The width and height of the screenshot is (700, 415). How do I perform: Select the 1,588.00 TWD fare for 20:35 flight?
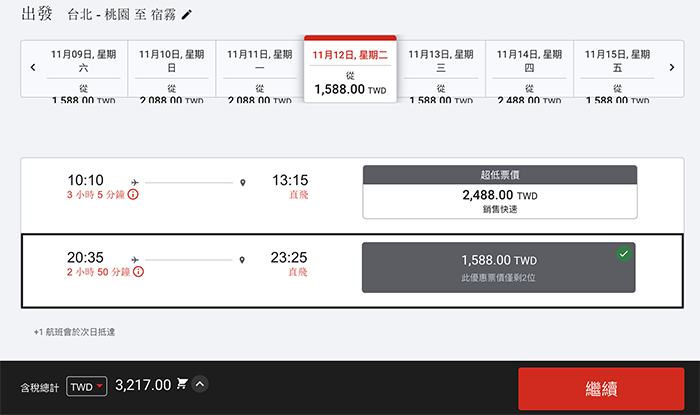tap(499, 268)
